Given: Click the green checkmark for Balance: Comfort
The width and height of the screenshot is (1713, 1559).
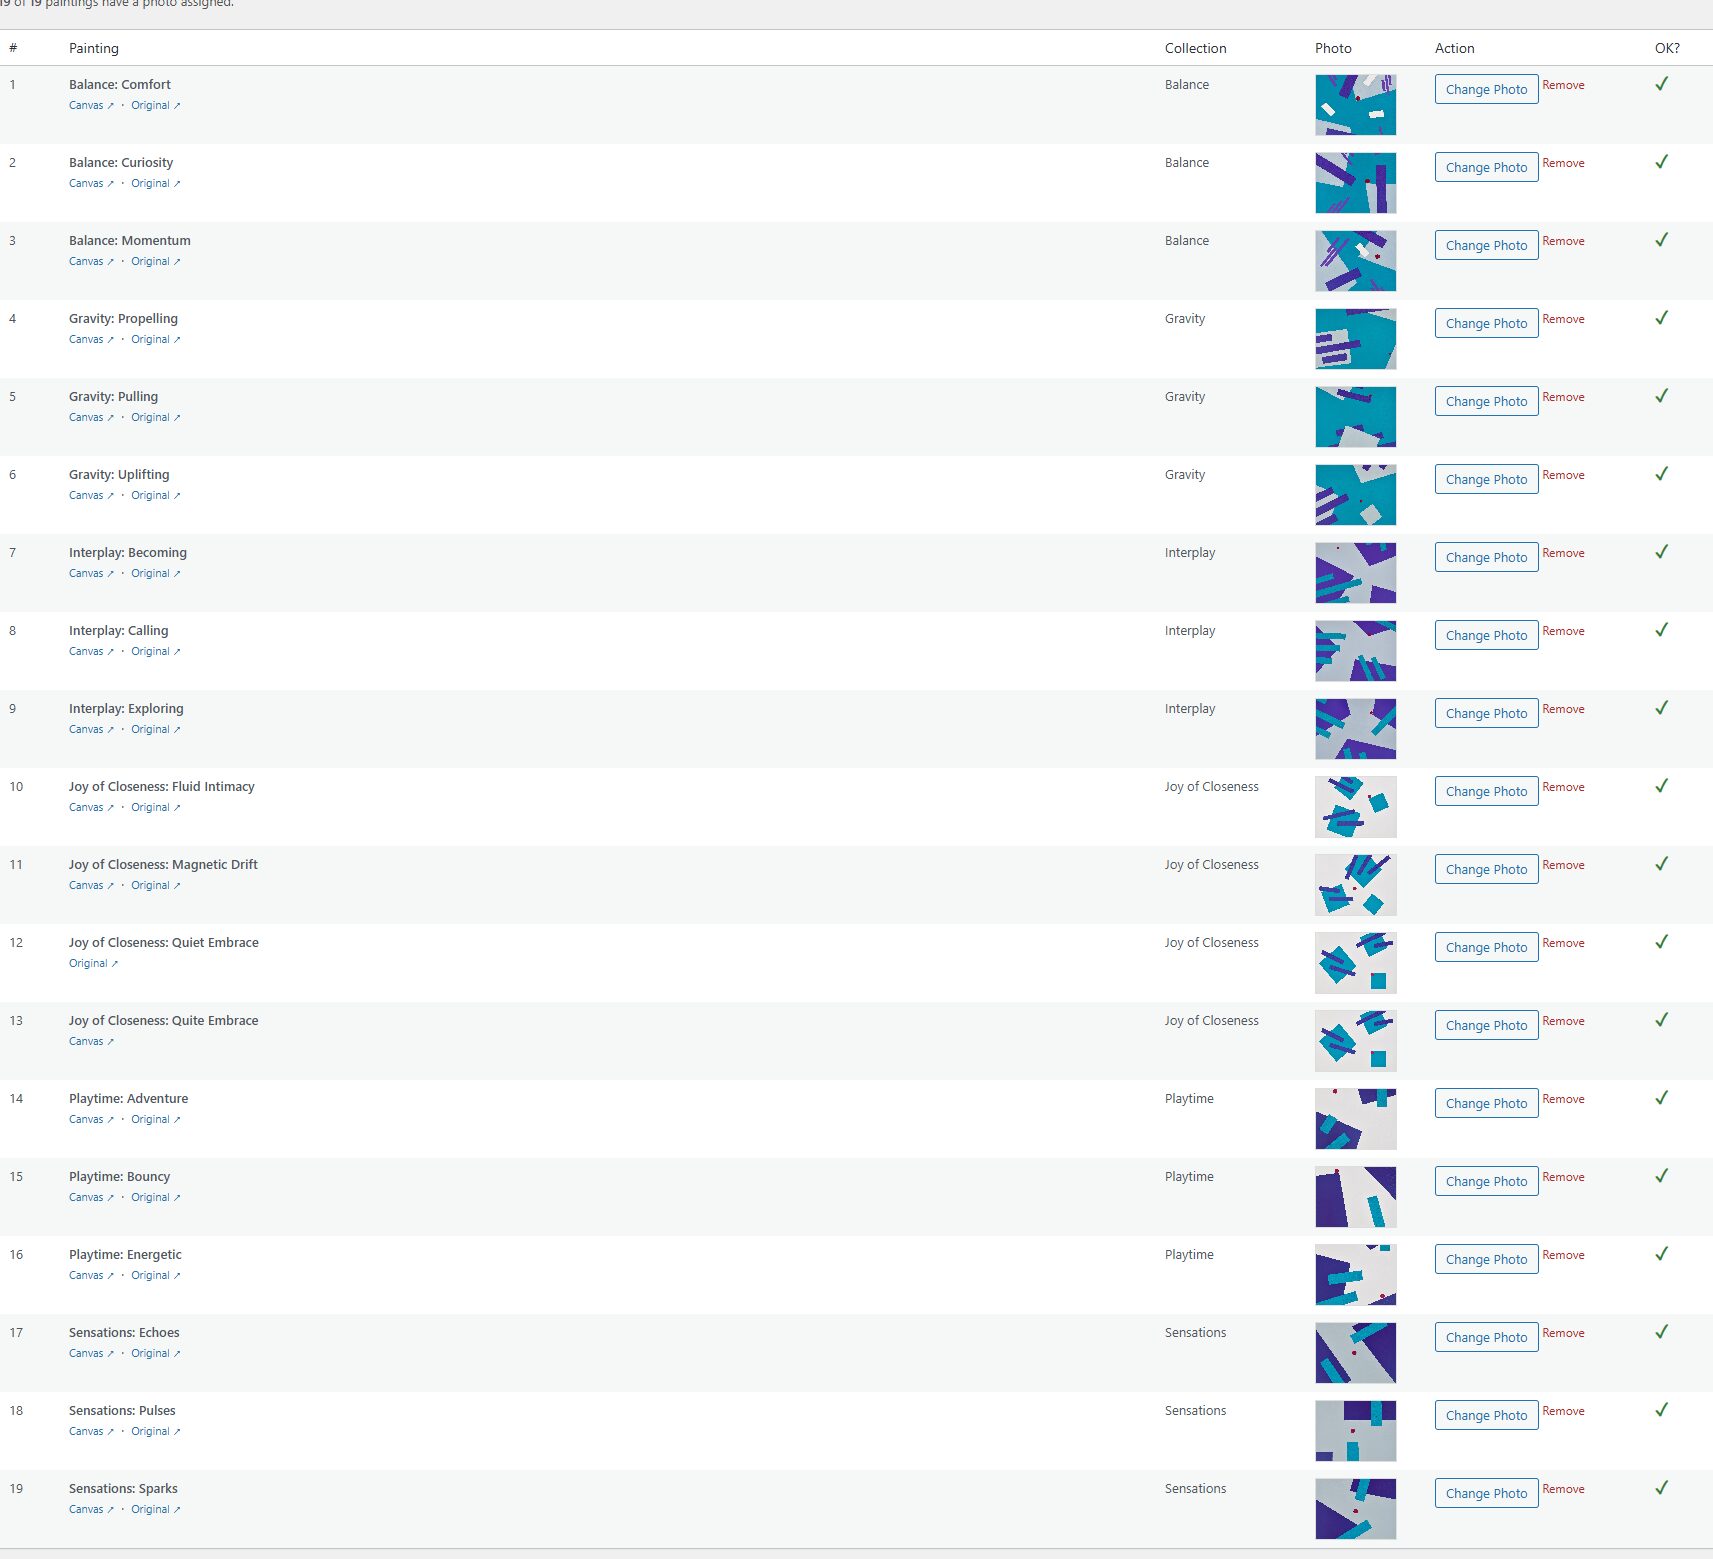Looking at the screenshot, I should point(1661,83).
